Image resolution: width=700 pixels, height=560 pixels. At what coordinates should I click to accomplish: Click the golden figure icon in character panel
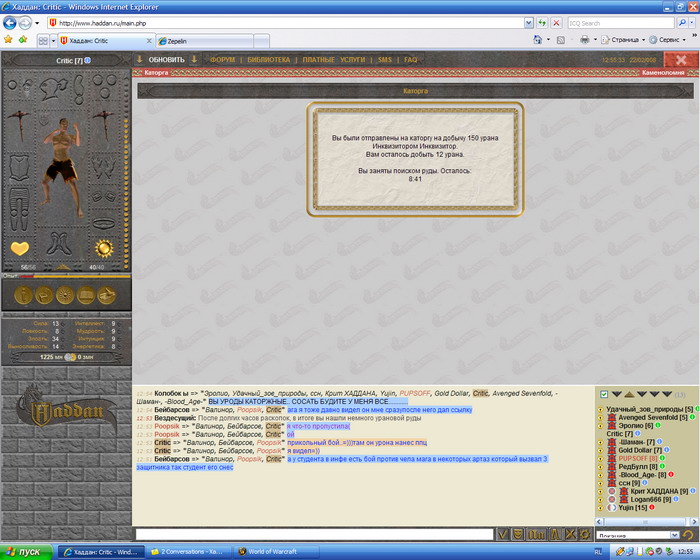tap(24, 295)
